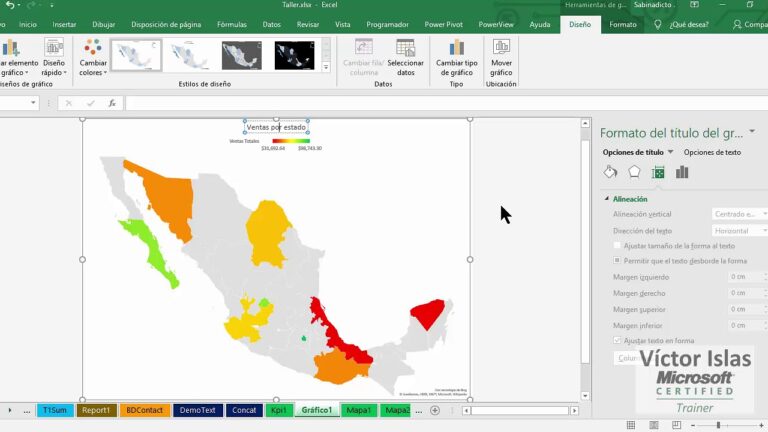Viewport: 768px width, 432px height.
Task: Click the Margen inferior value field
Action: coord(745,325)
